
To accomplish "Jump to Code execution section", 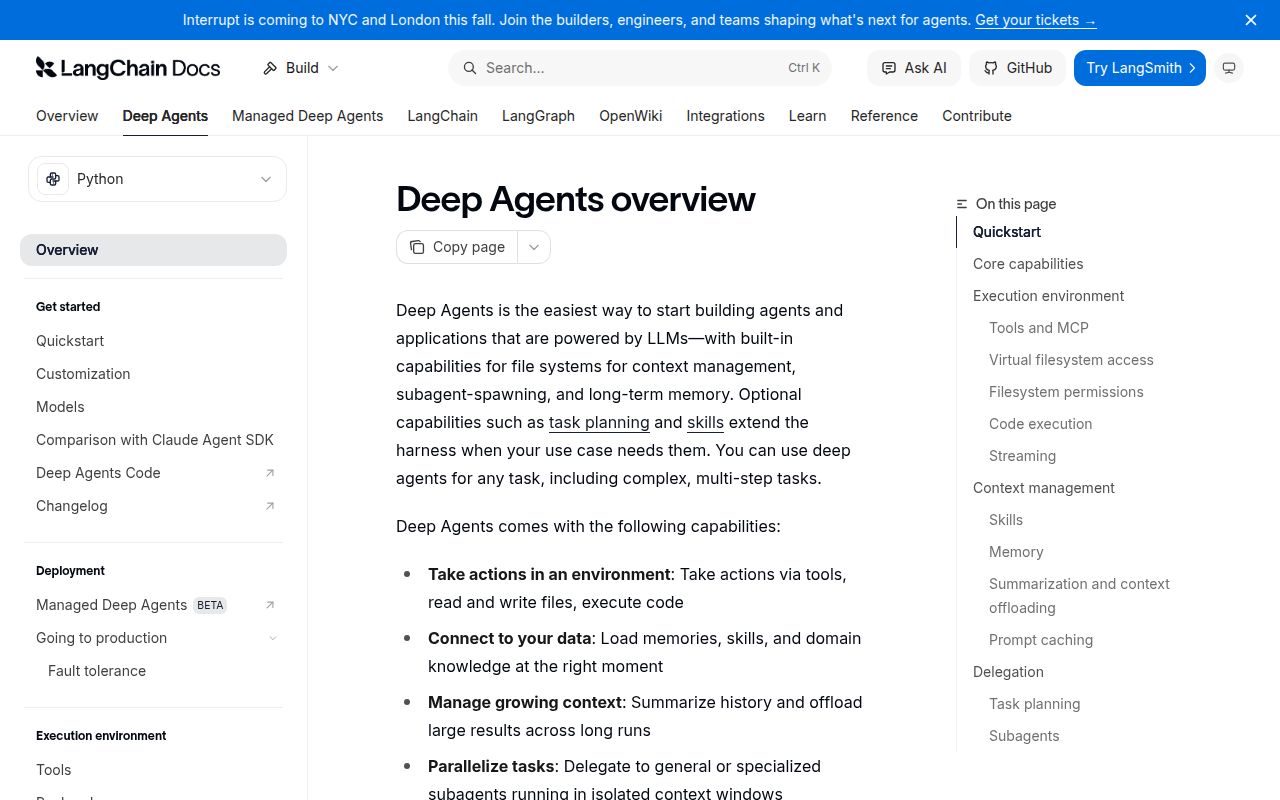I will tap(1041, 424).
